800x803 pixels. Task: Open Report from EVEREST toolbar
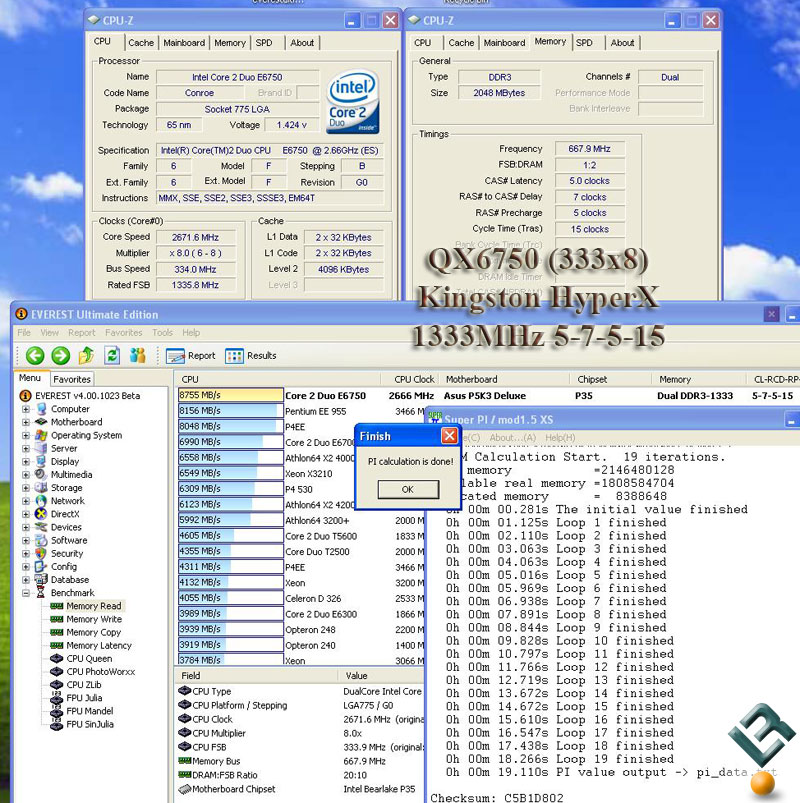pos(191,355)
